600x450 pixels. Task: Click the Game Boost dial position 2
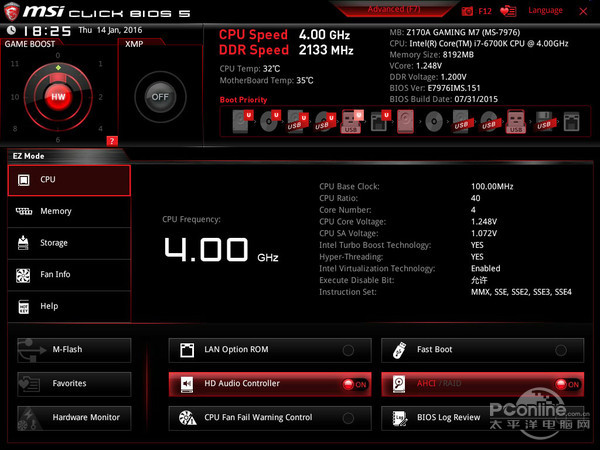click(101, 97)
